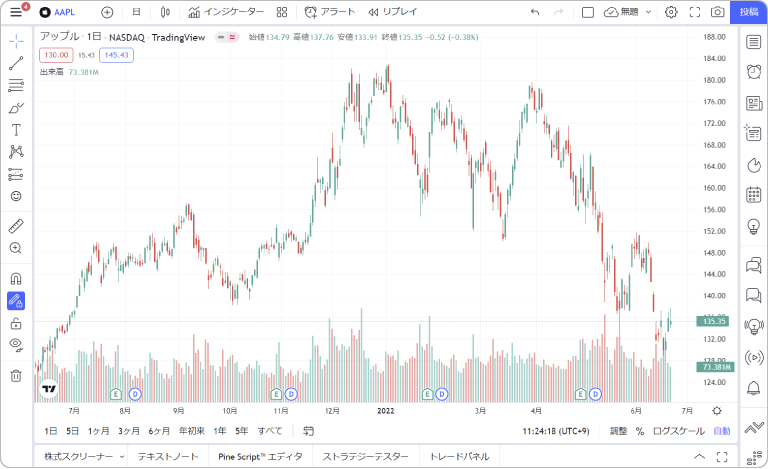Select the すべて date range
The width and height of the screenshot is (768, 469).
click(x=270, y=431)
